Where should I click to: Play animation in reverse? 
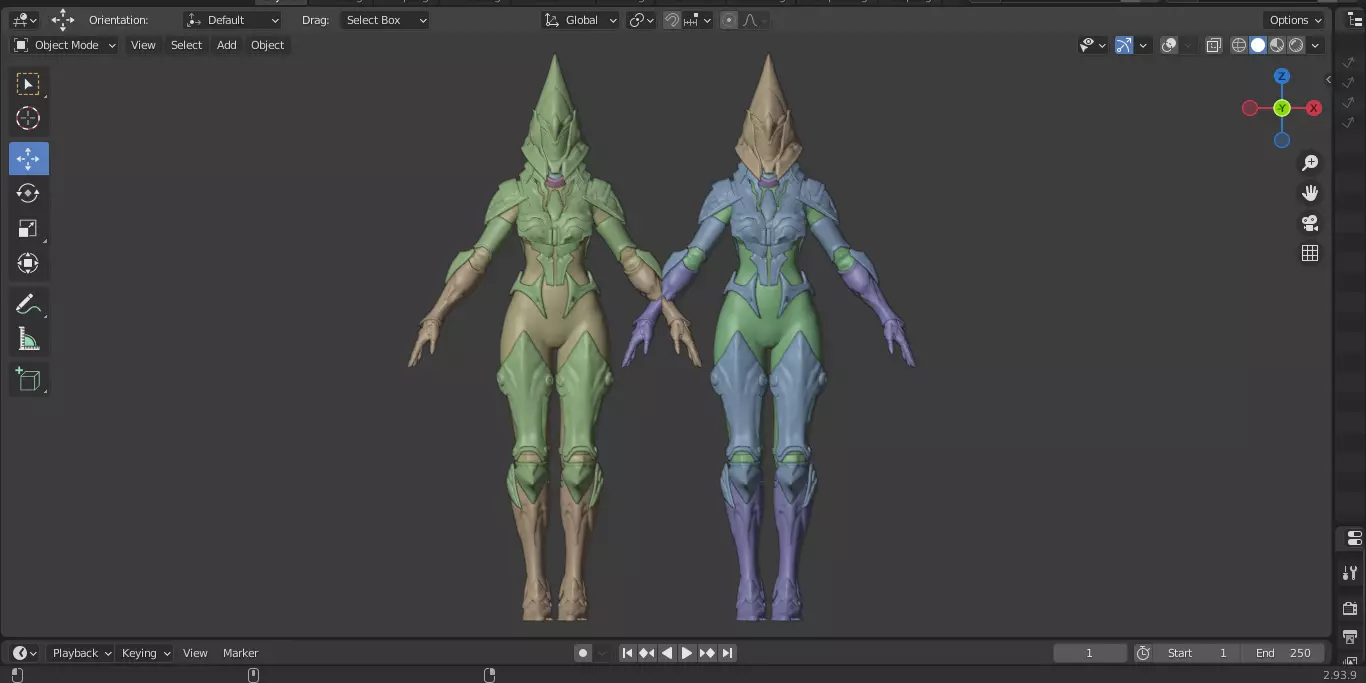pos(667,653)
